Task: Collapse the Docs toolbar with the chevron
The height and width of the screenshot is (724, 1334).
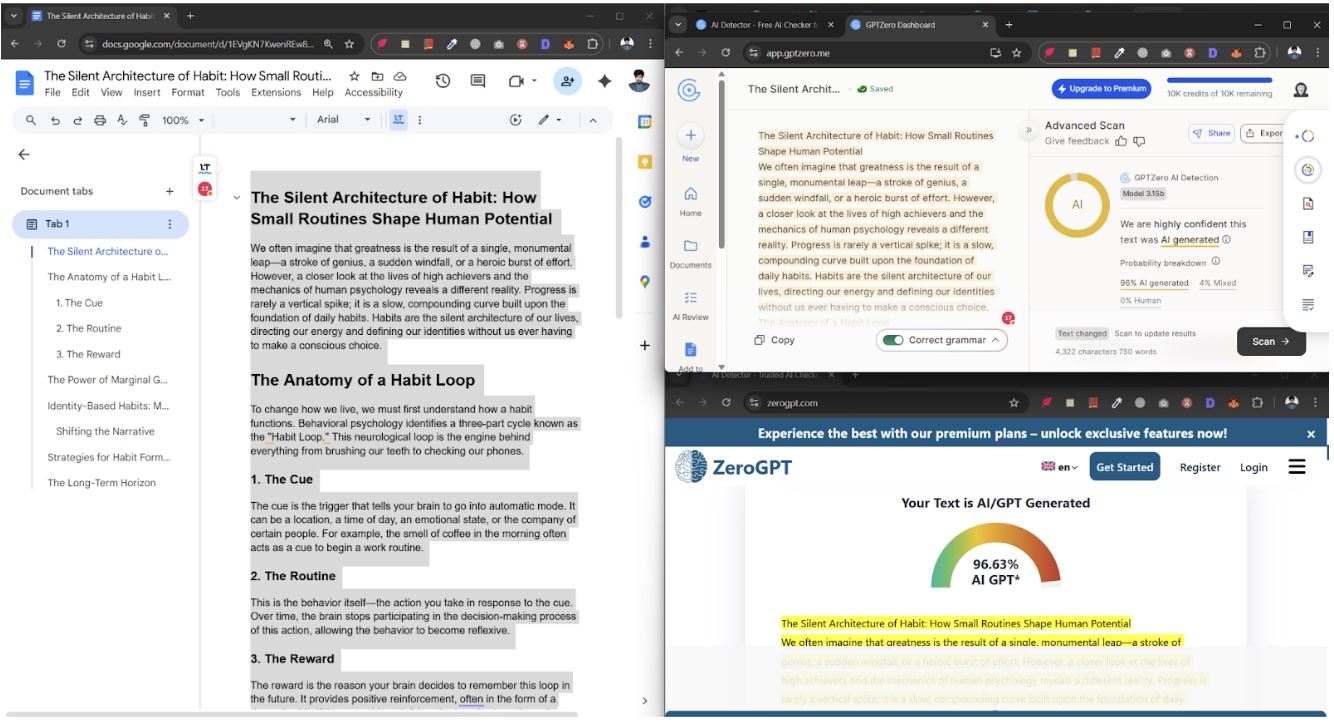Action: coord(593,120)
